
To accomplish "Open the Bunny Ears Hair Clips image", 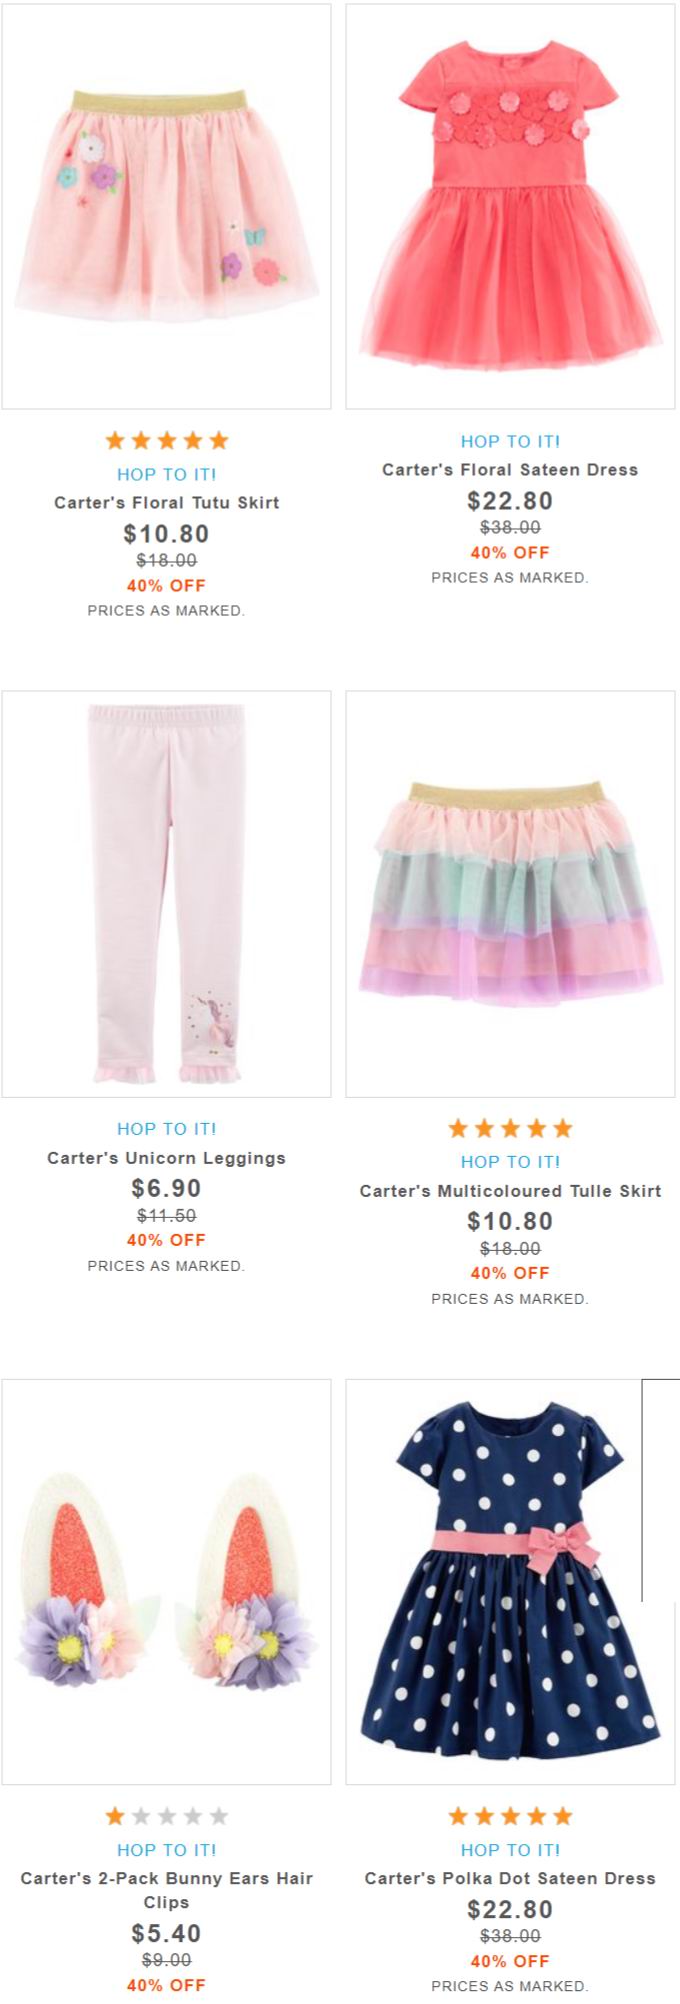I will tap(166, 1582).
